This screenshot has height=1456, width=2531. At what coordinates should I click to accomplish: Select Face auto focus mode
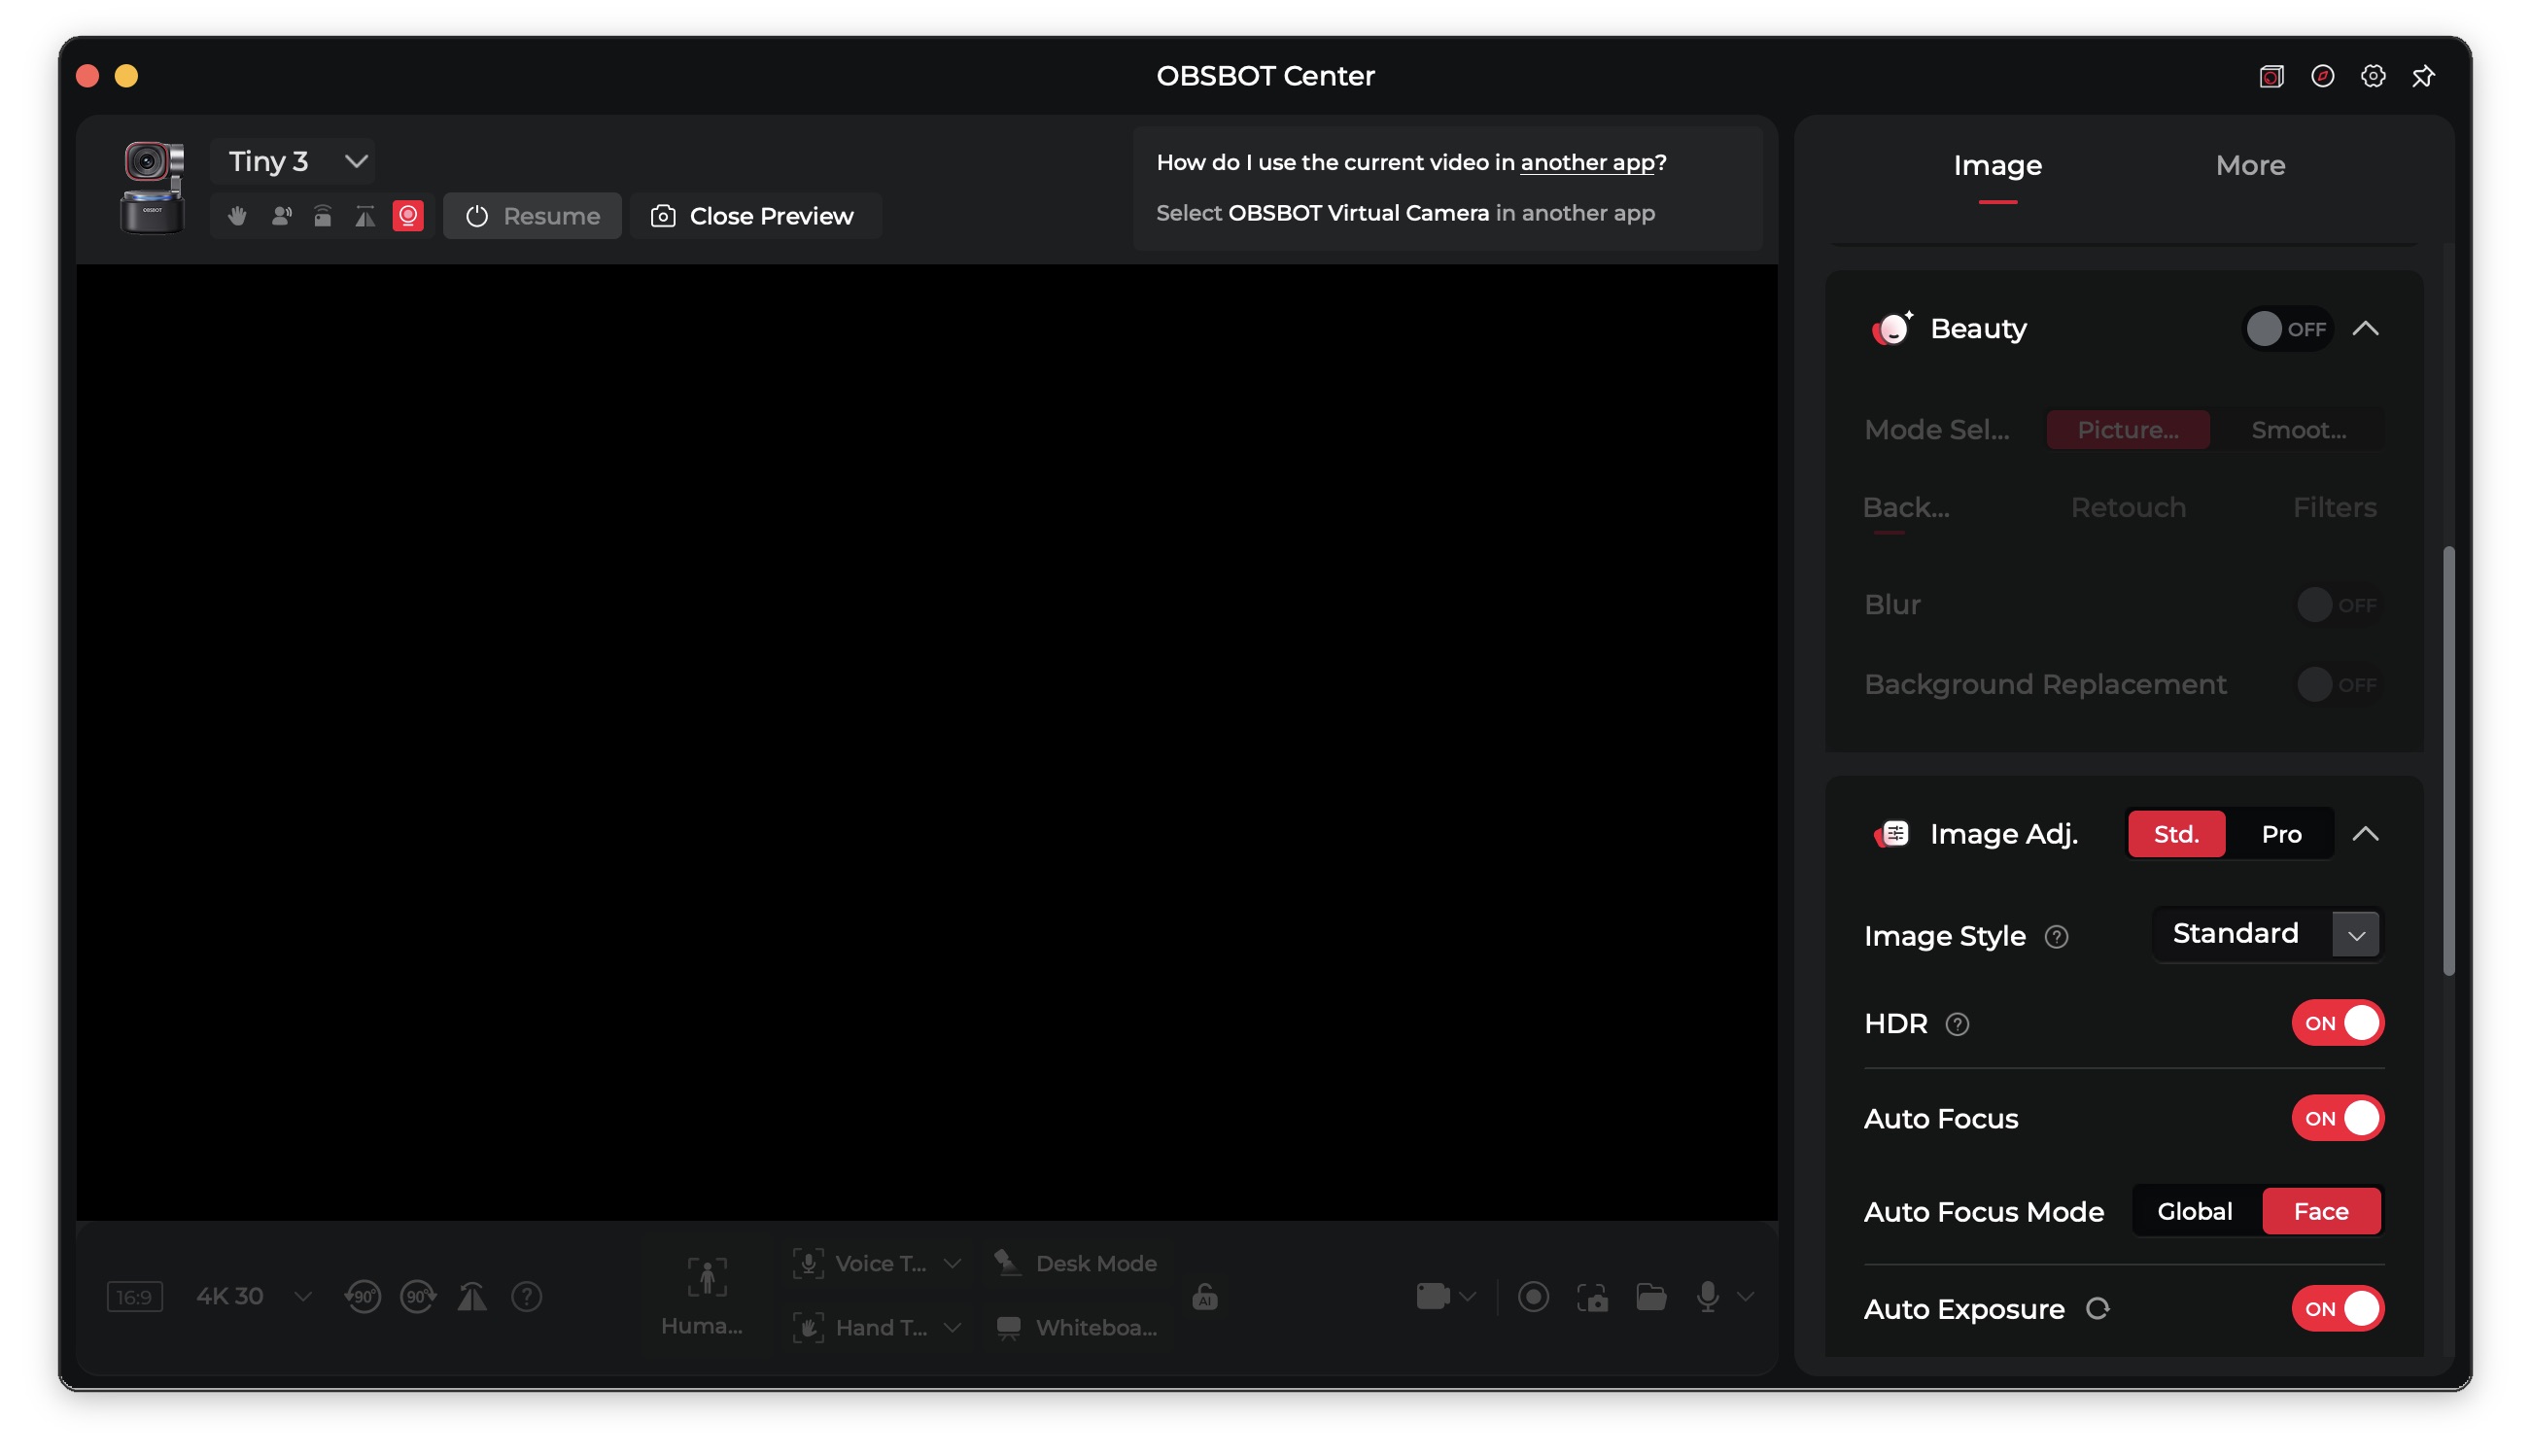[2320, 1211]
